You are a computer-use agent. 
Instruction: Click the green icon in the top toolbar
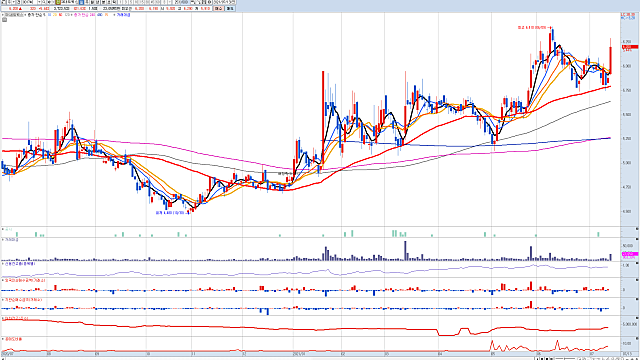58,2
